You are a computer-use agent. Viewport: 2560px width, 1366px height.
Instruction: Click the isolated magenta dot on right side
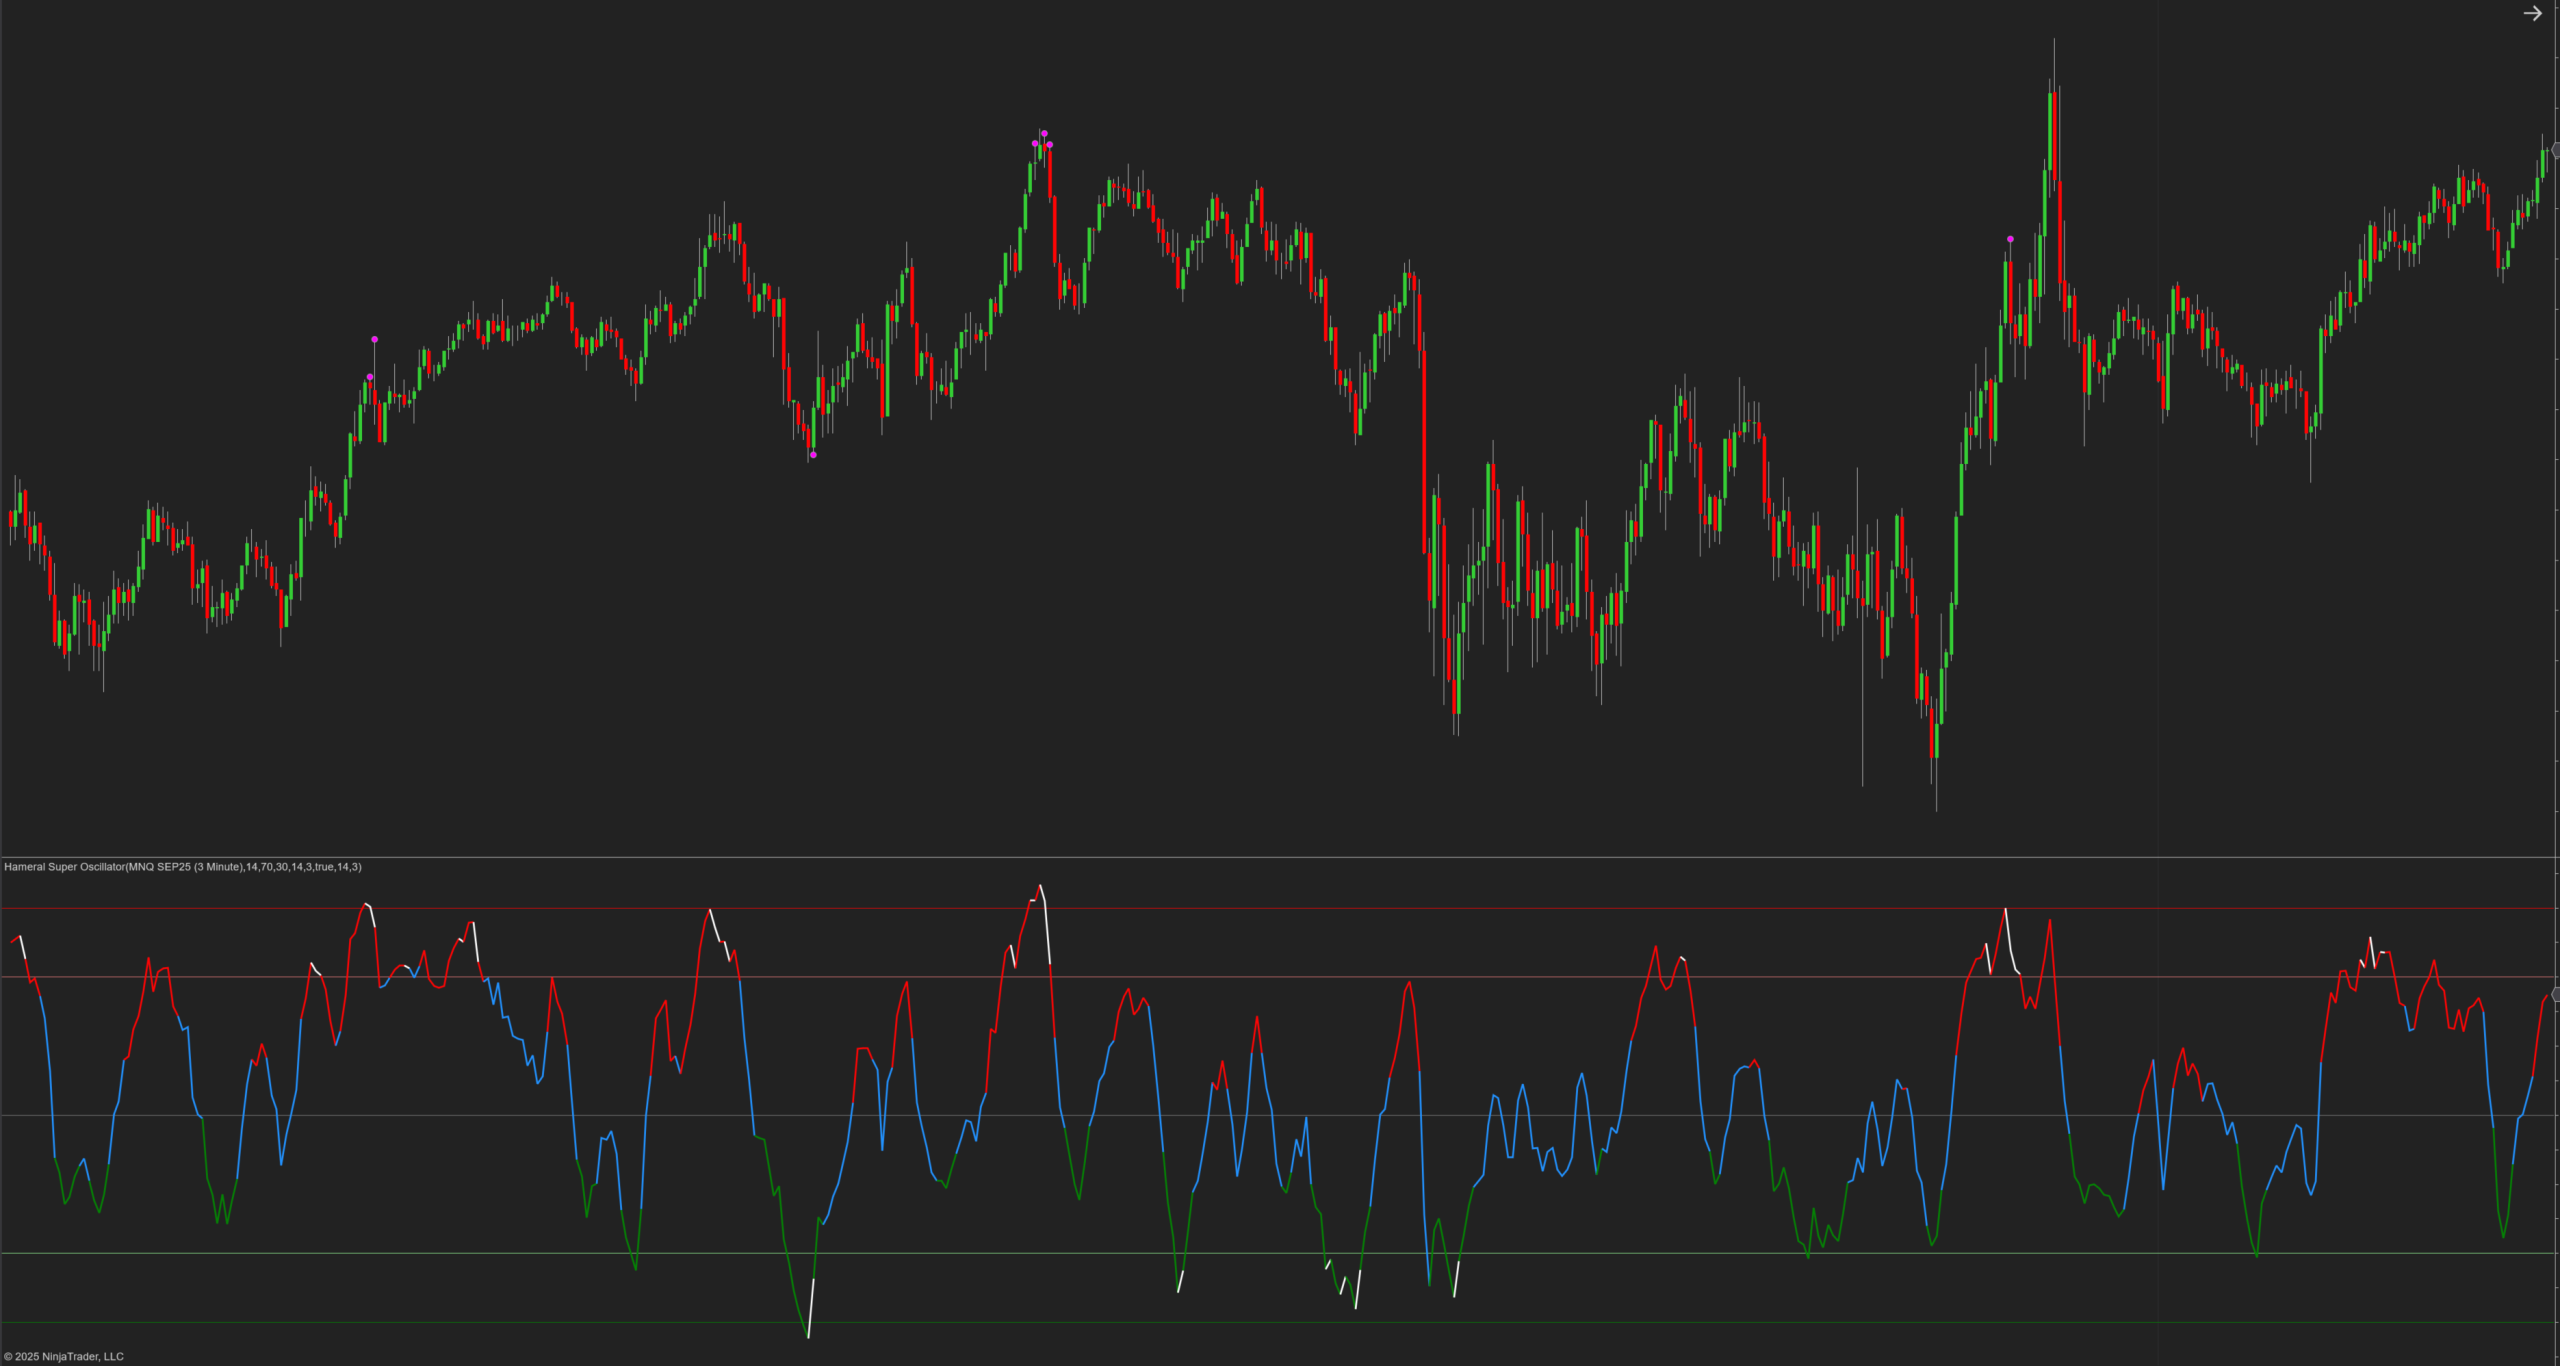(2010, 240)
